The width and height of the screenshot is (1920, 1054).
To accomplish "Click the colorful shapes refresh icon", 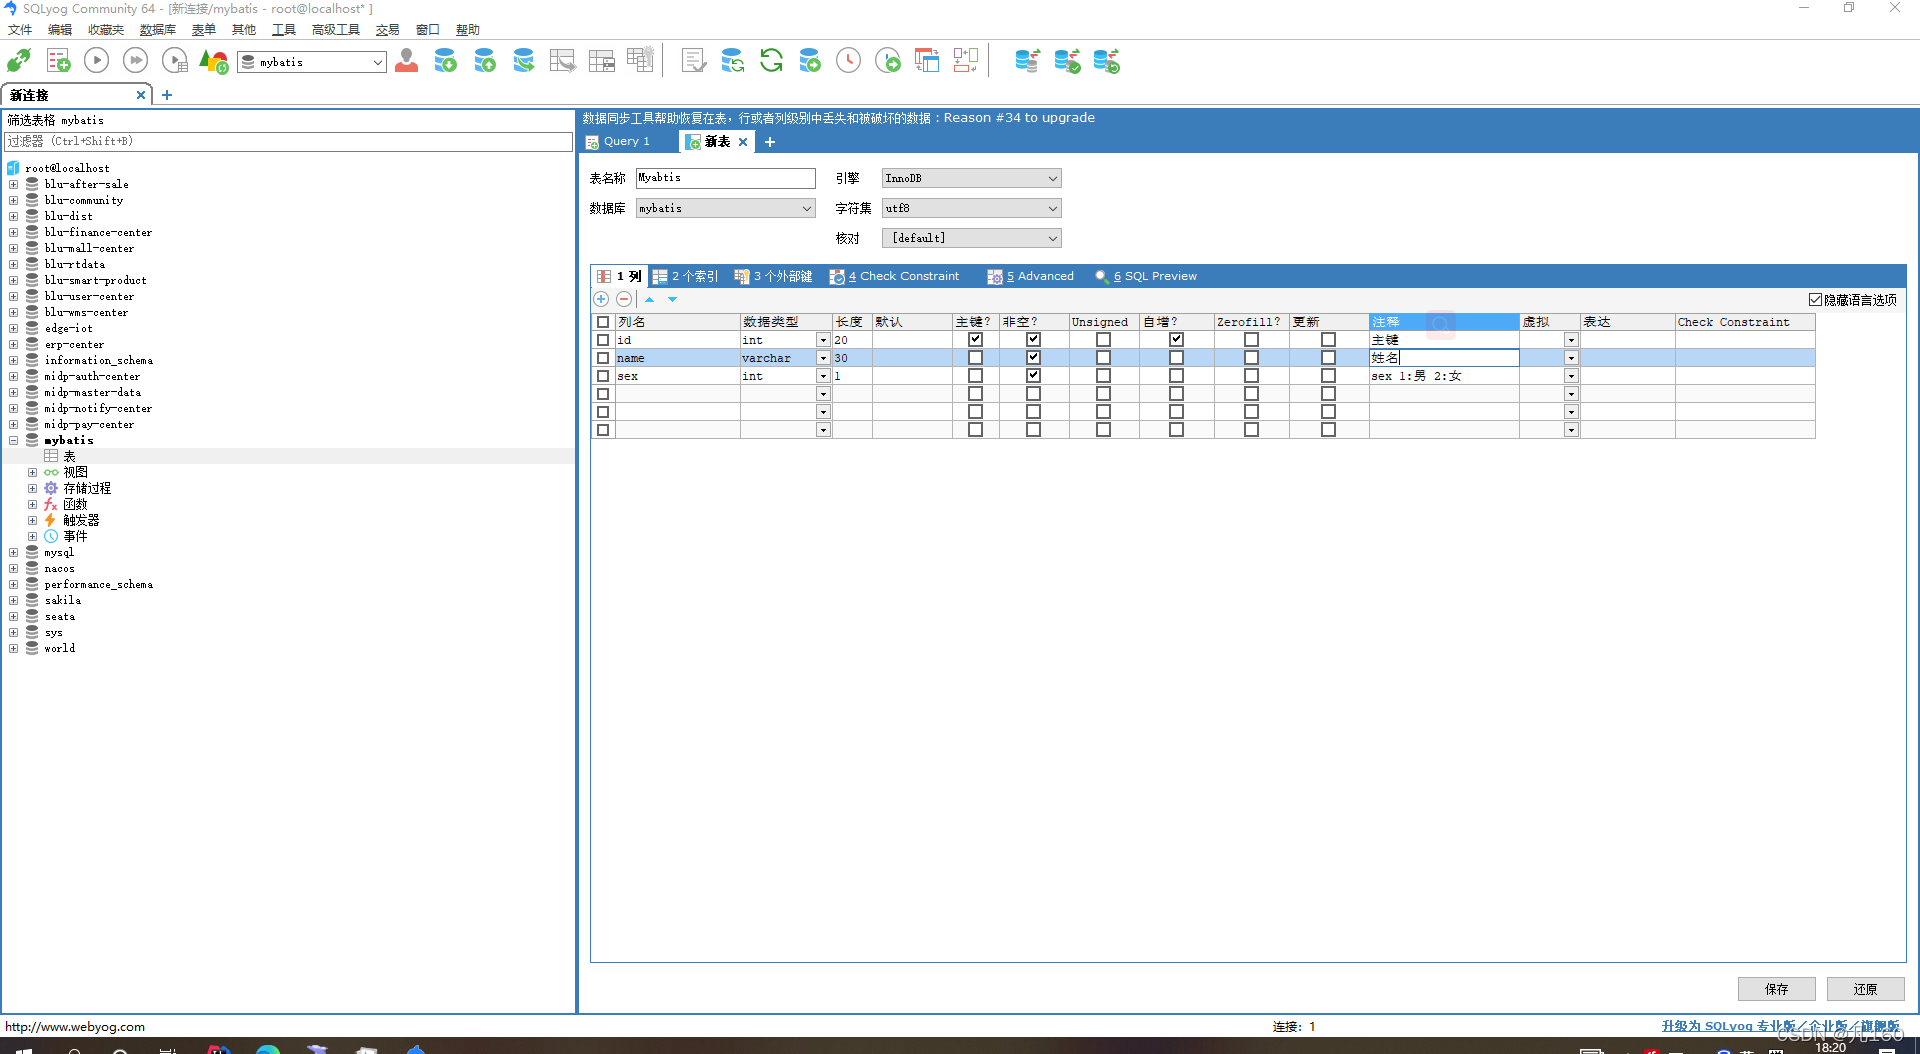I will point(213,61).
